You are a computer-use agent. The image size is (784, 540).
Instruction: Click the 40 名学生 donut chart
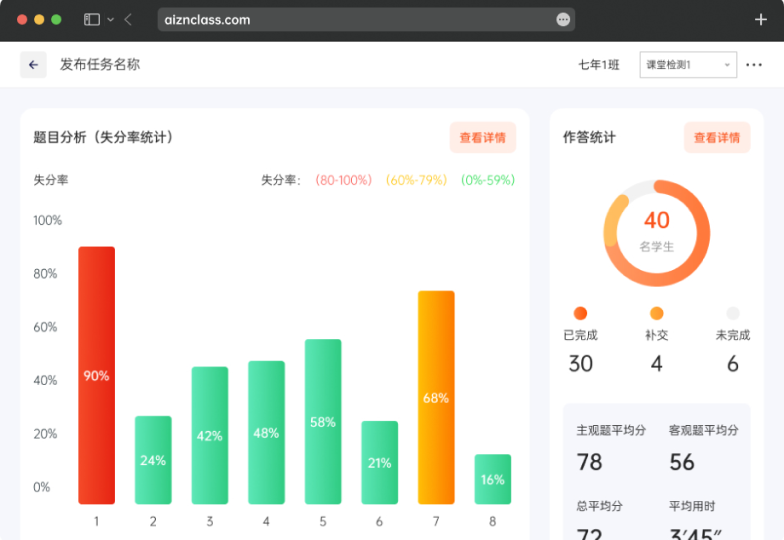[656, 232]
